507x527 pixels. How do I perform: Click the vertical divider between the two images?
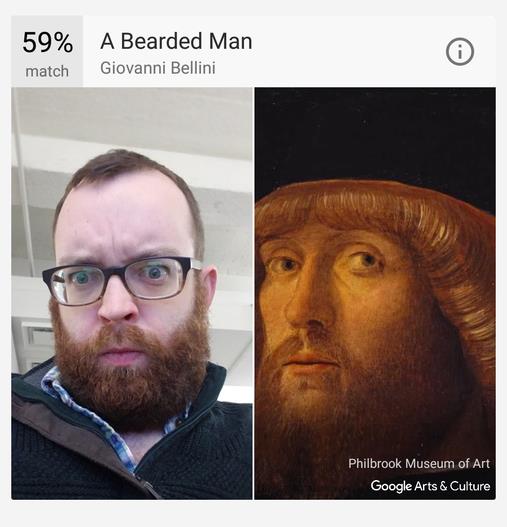tap(253, 293)
